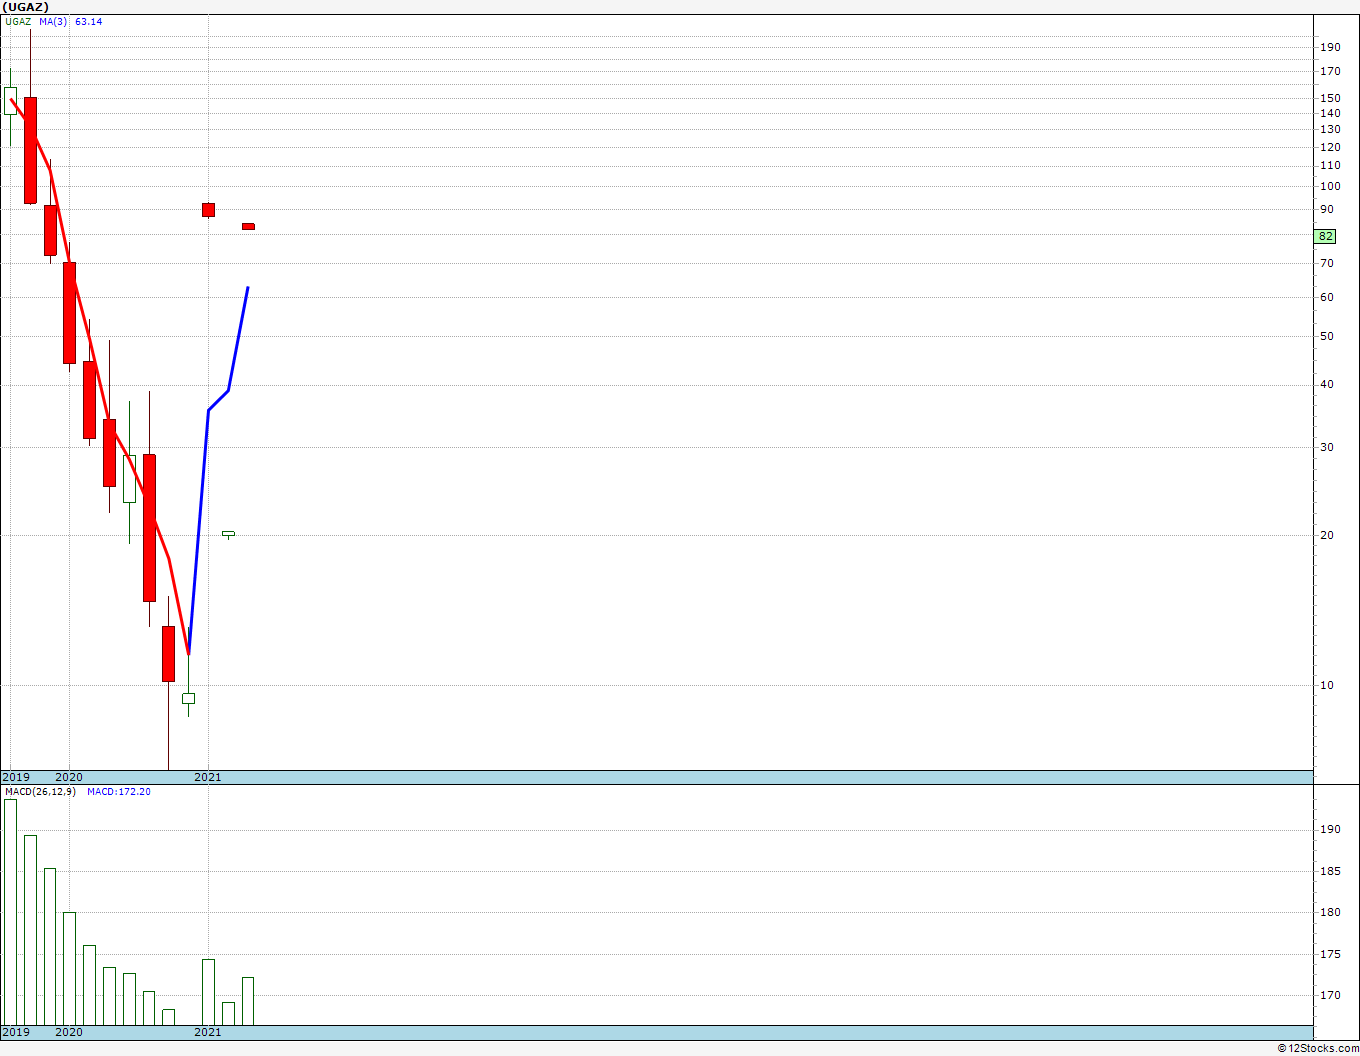Click 190 on the price chart axis
Viewport: 1360px width, 1056px height.
pos(1330,47)
